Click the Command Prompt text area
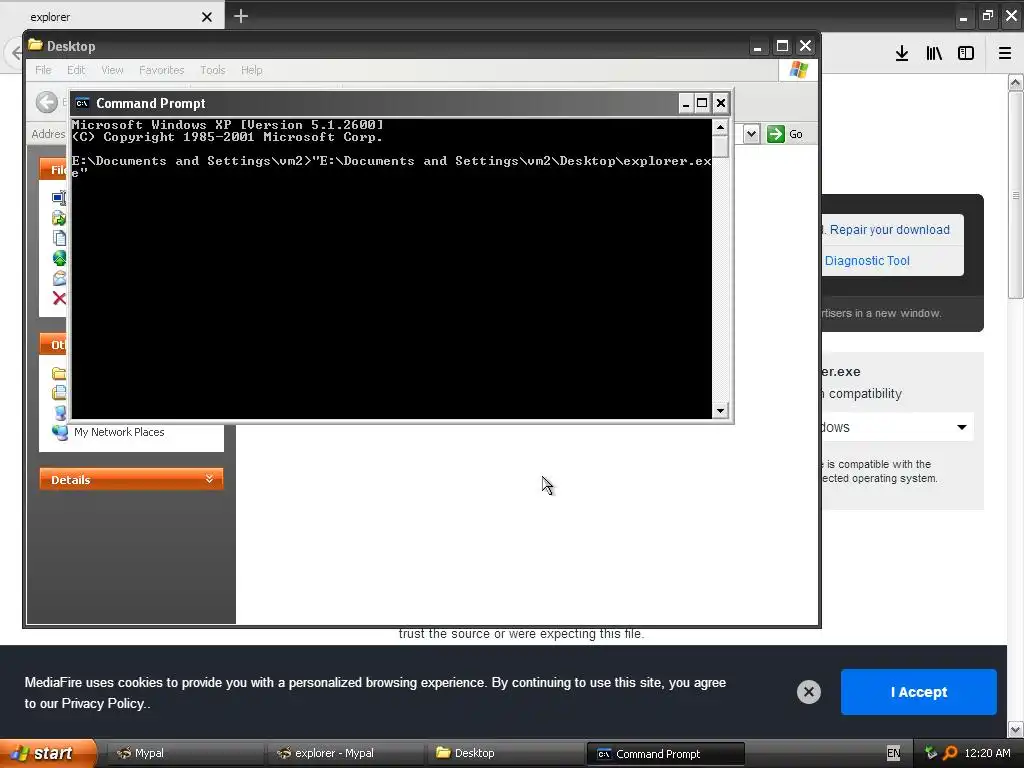Screen dimensions: 1024x768 [391, 268]
